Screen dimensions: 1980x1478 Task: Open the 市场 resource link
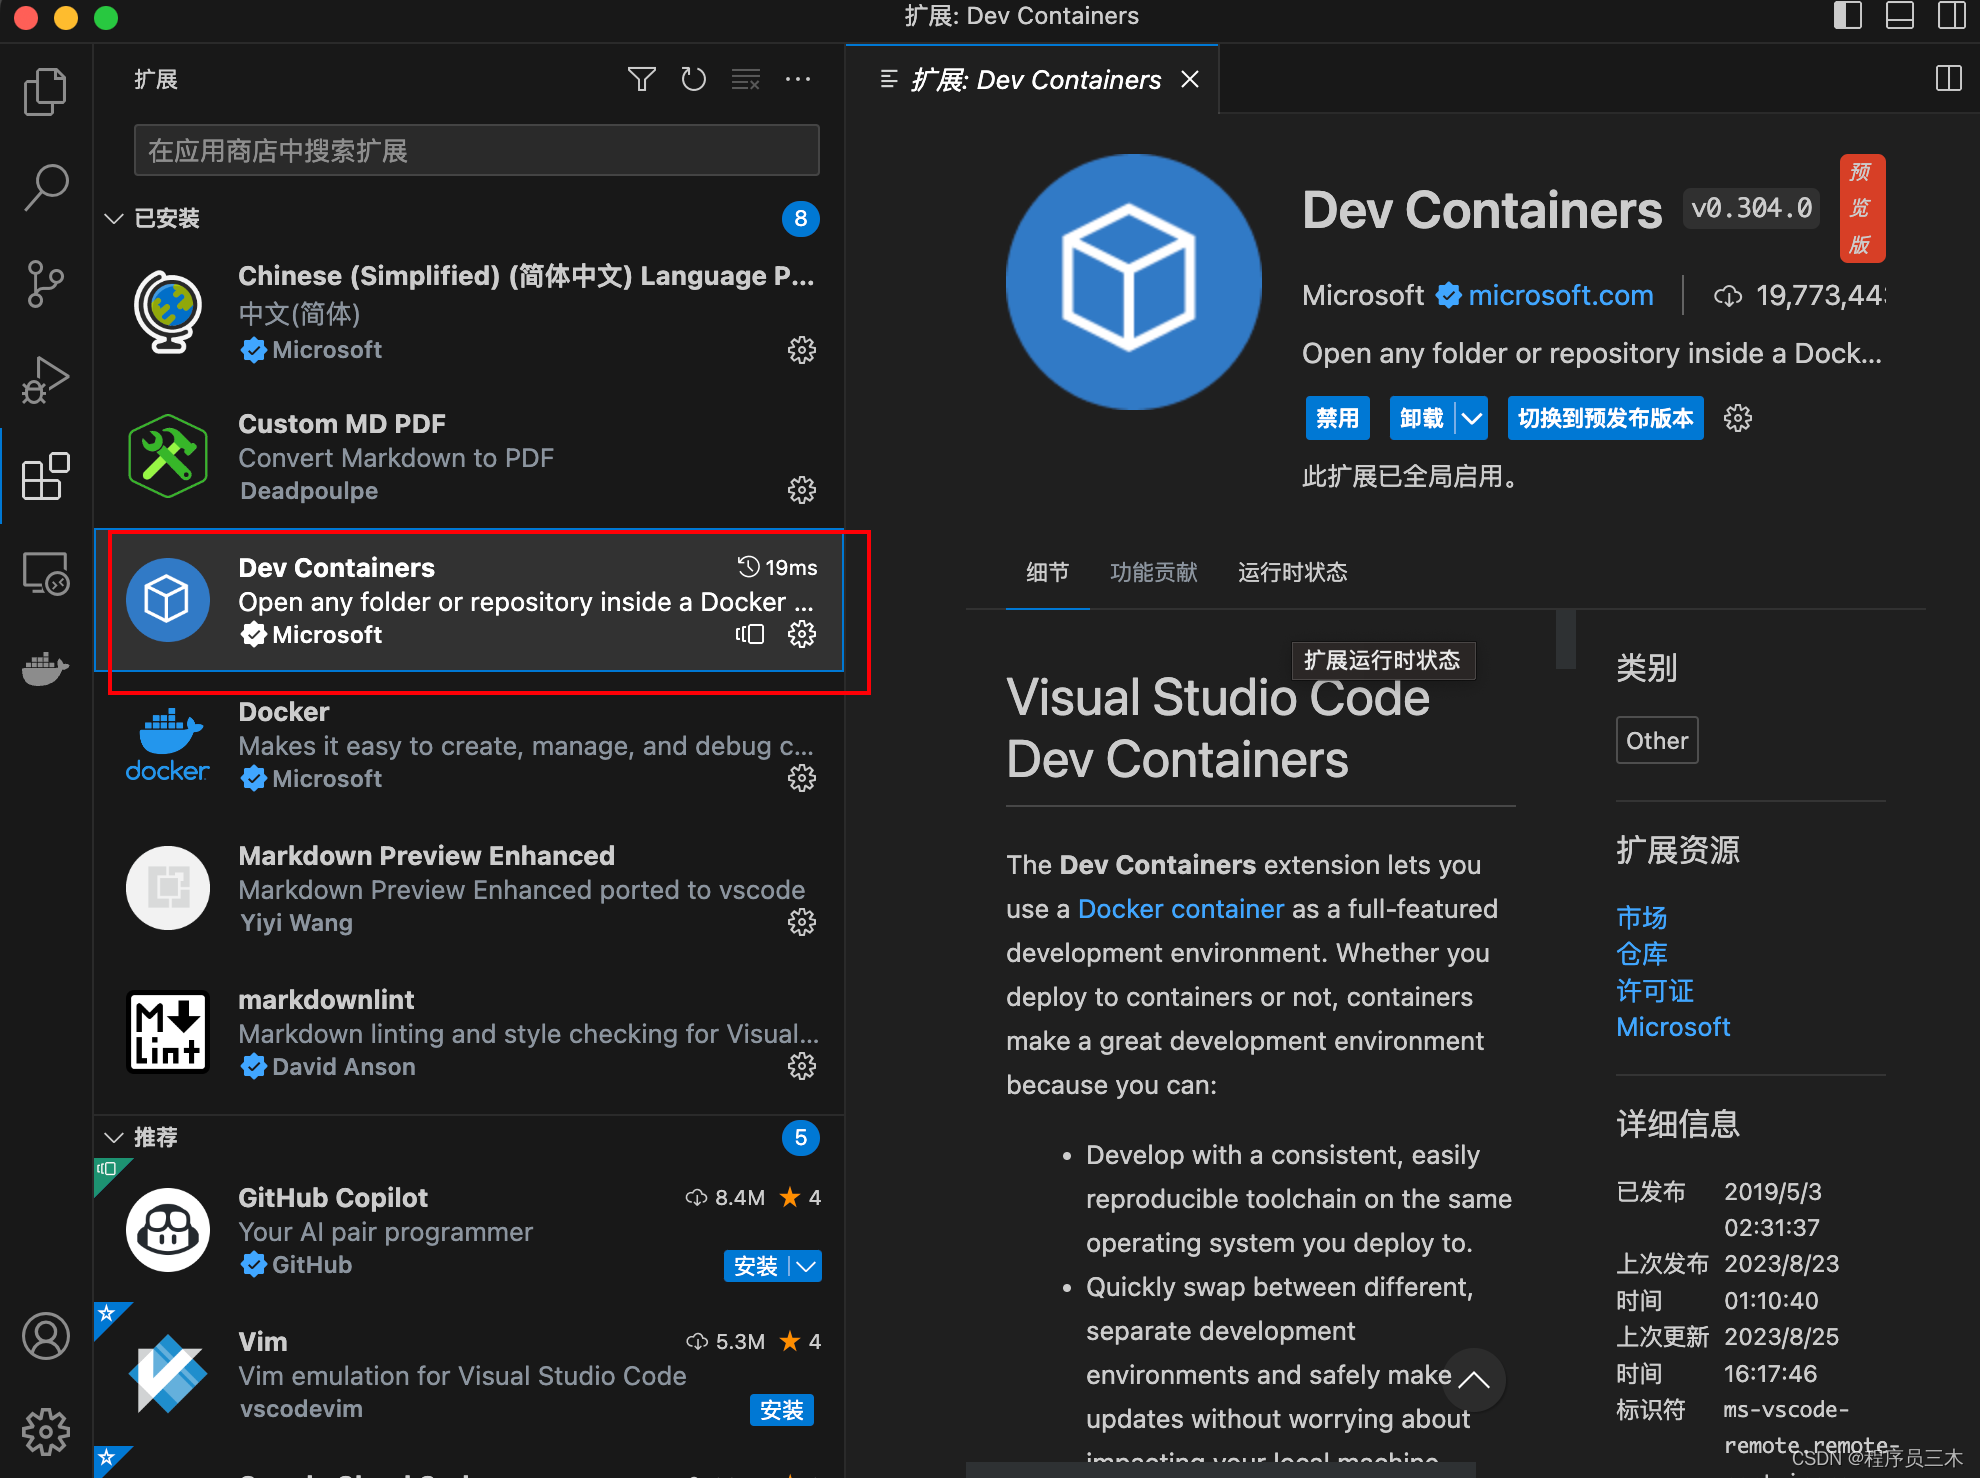tap(1641, 917)
